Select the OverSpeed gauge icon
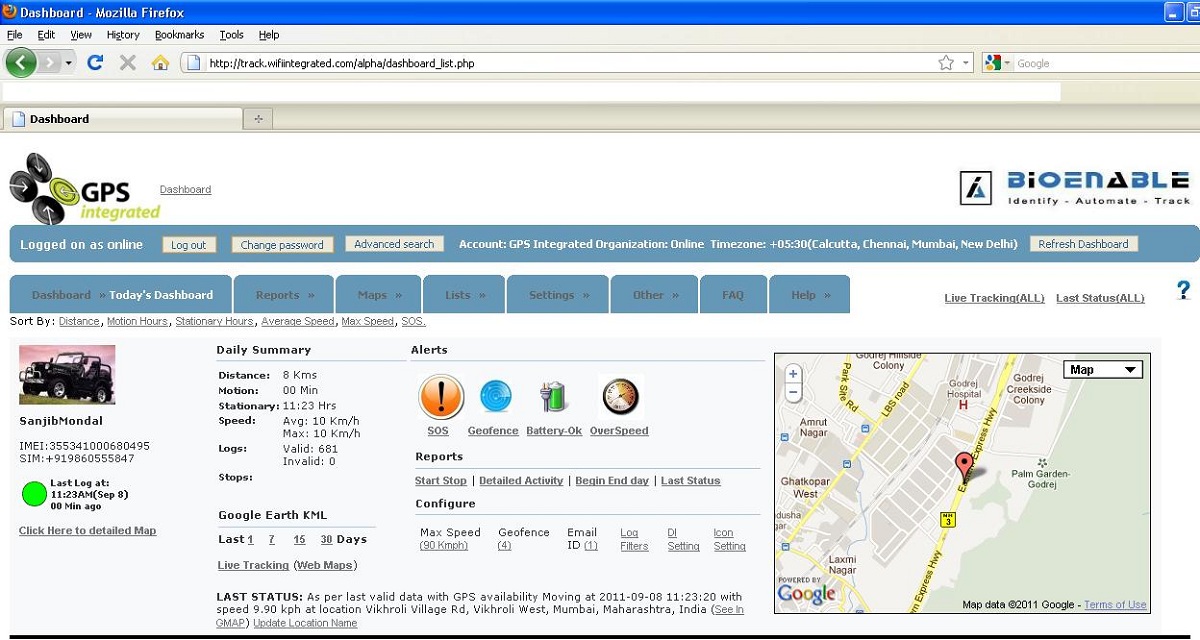The height and width of the screenshot is (640, 1200). (619, 395)
